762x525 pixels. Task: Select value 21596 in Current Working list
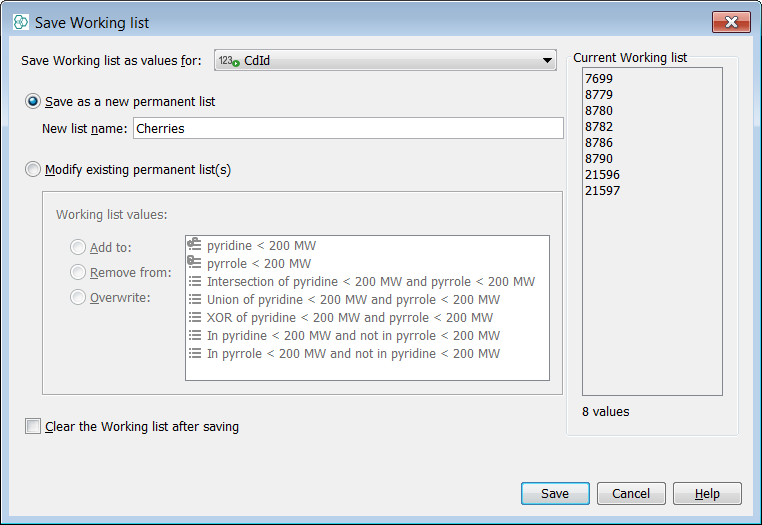pos(603,174)
